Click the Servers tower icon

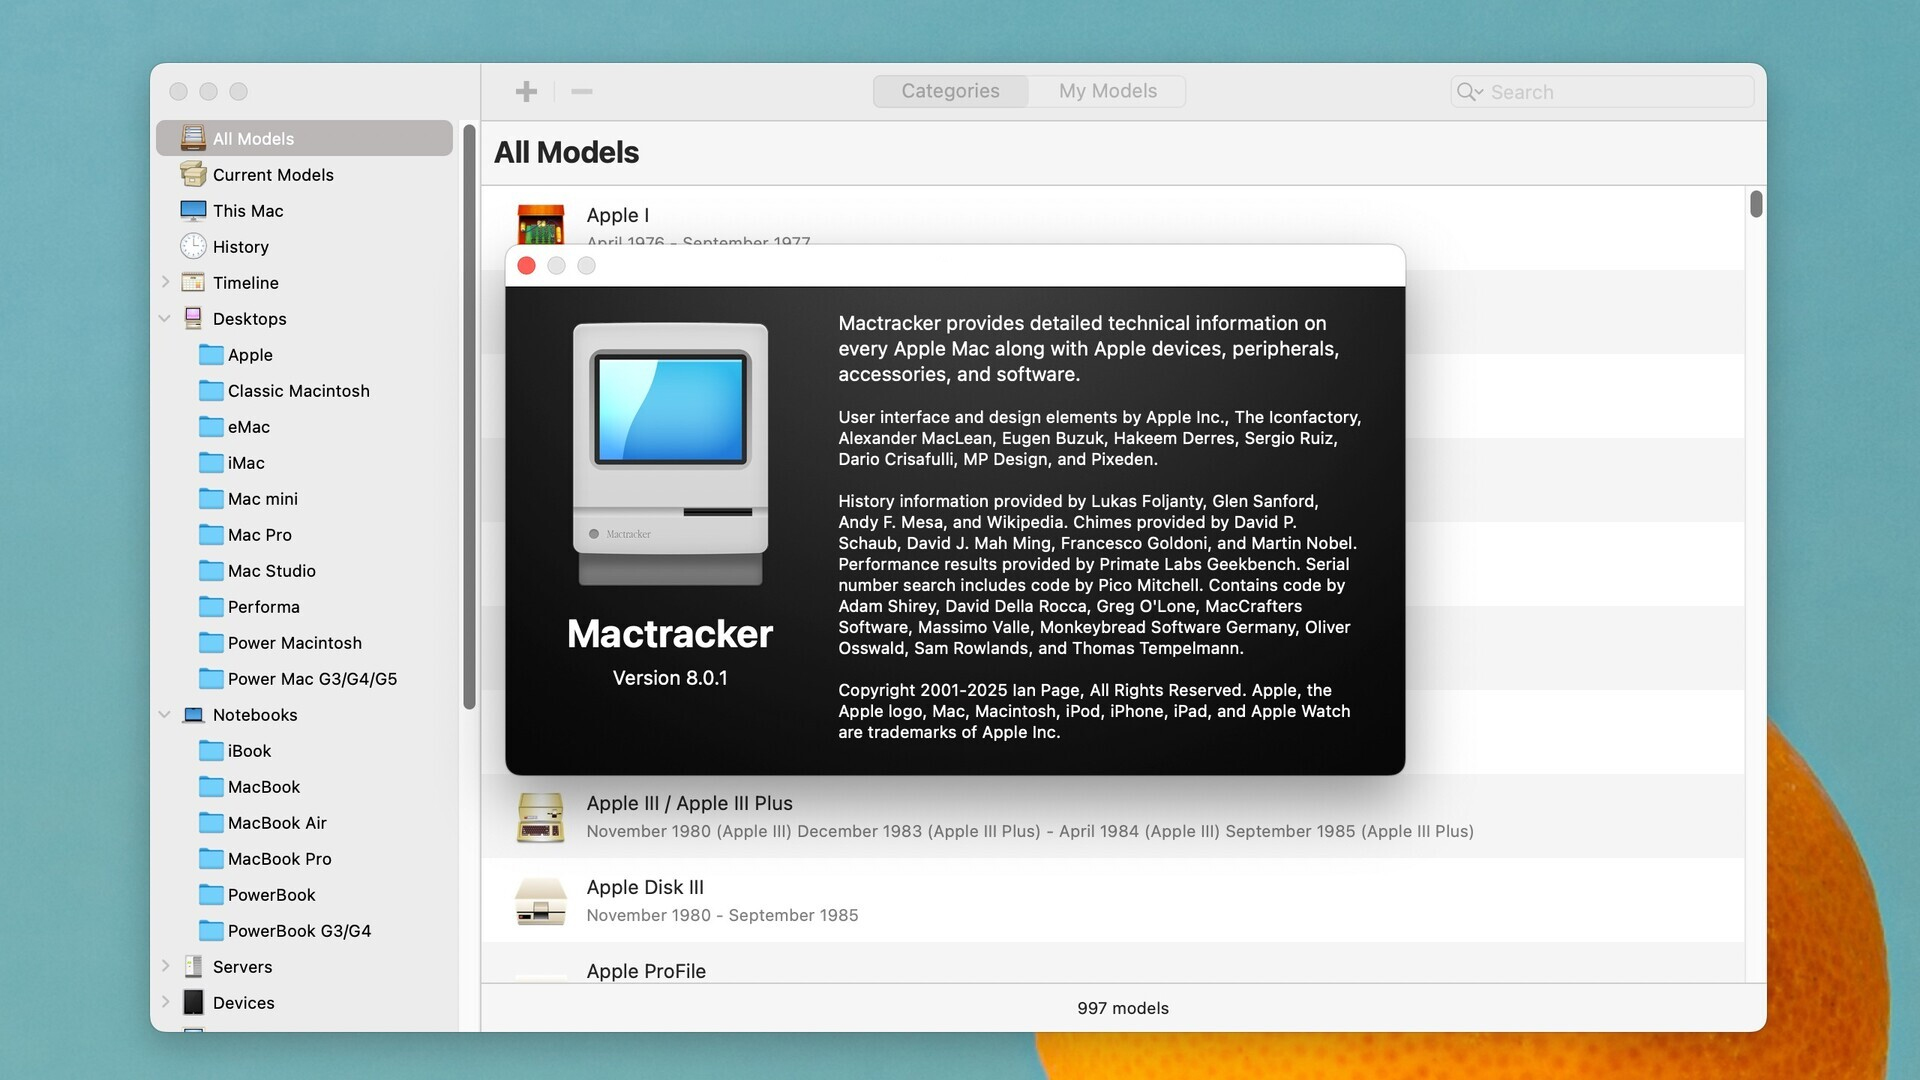[193, 966]
